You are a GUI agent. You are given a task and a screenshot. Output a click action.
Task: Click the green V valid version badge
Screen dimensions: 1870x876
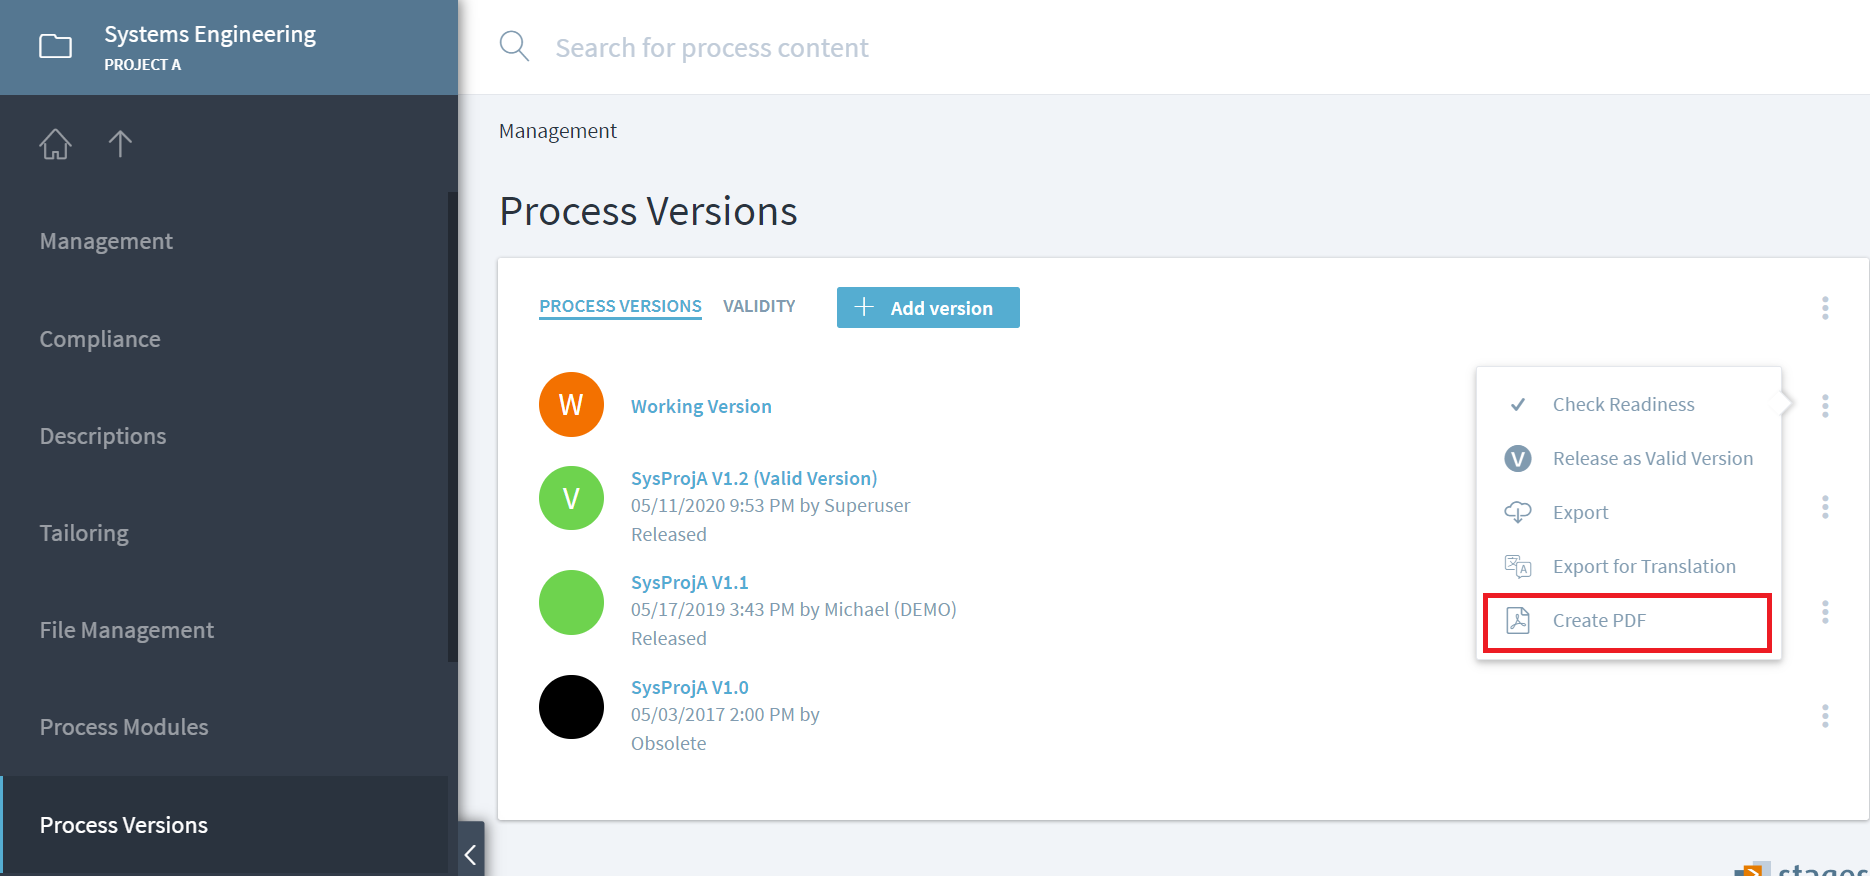pyautogui.click(x=571, y=498)
